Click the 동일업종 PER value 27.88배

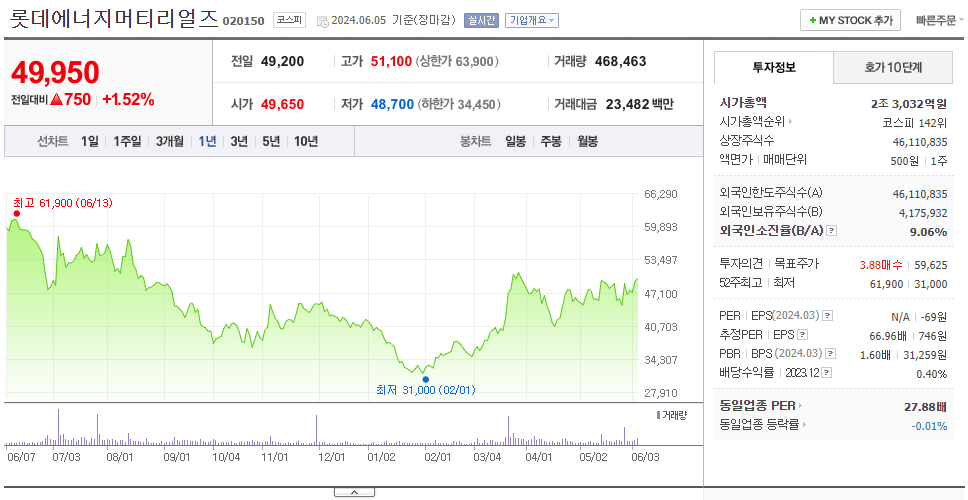click(x=925, y=407)
